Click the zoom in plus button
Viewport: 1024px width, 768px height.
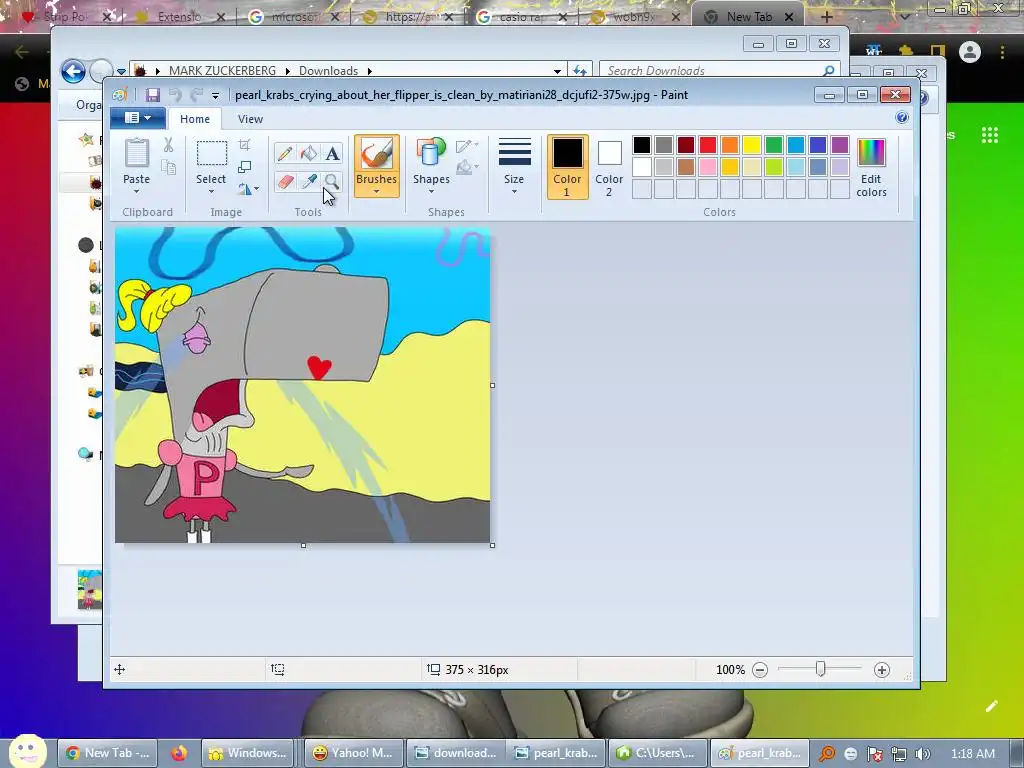pyautogui.click(x=882, y=670)
